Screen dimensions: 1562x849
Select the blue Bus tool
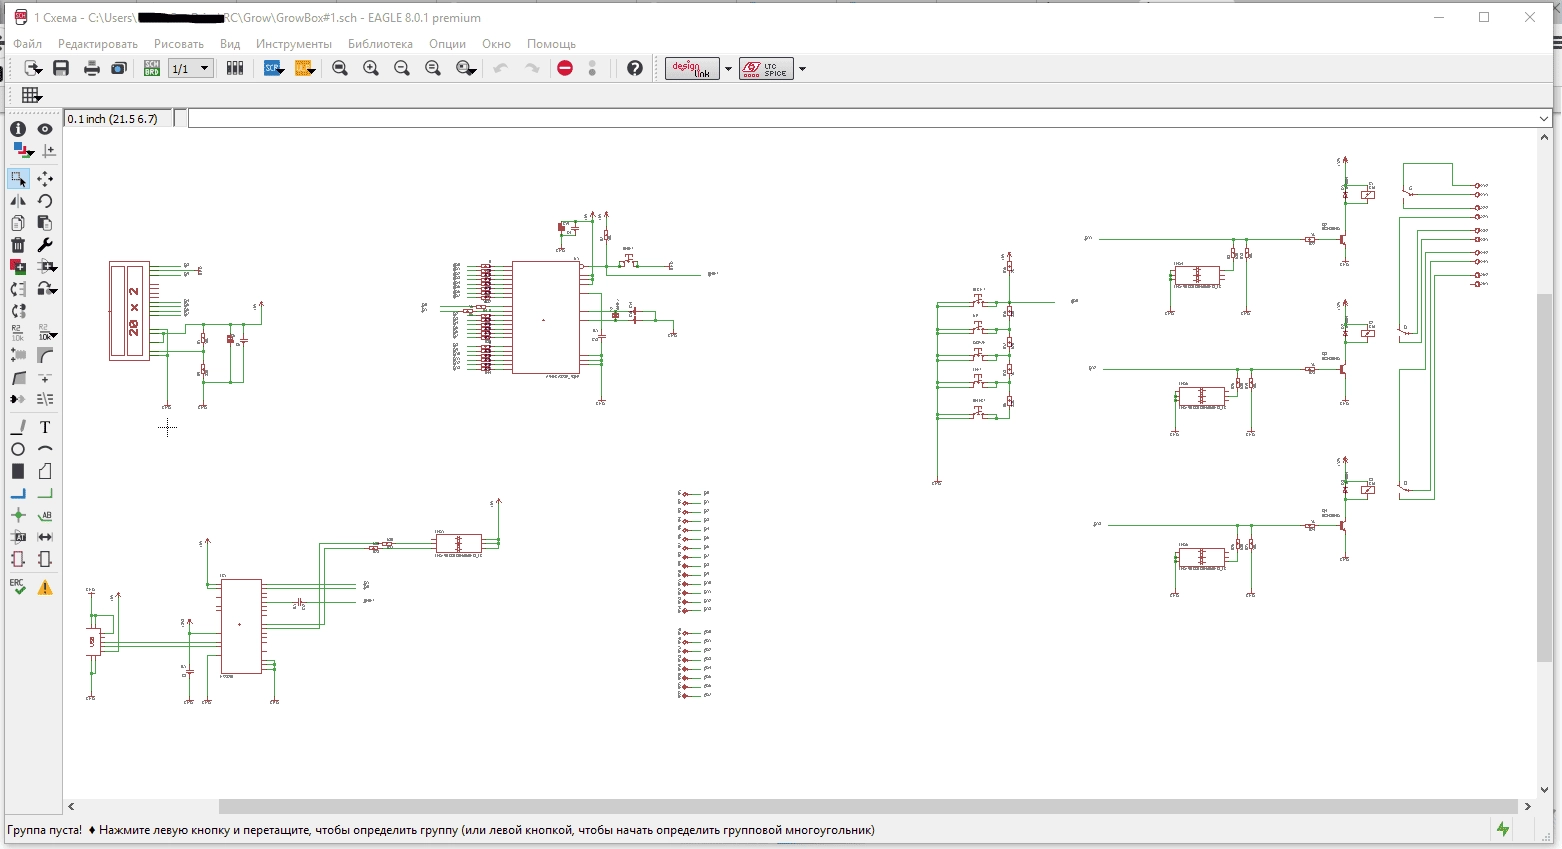click(18, 494)
